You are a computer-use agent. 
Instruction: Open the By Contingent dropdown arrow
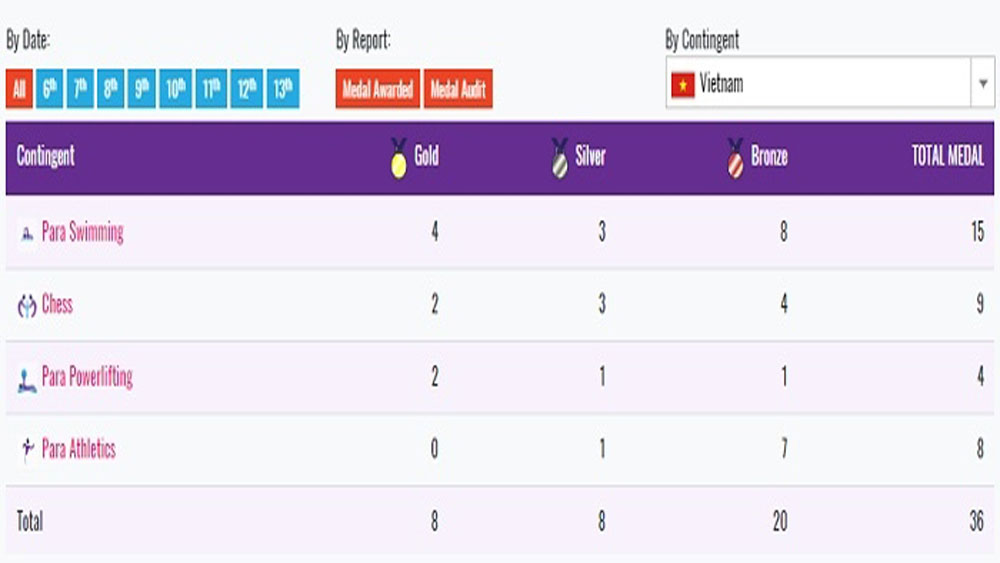[983, 83]
